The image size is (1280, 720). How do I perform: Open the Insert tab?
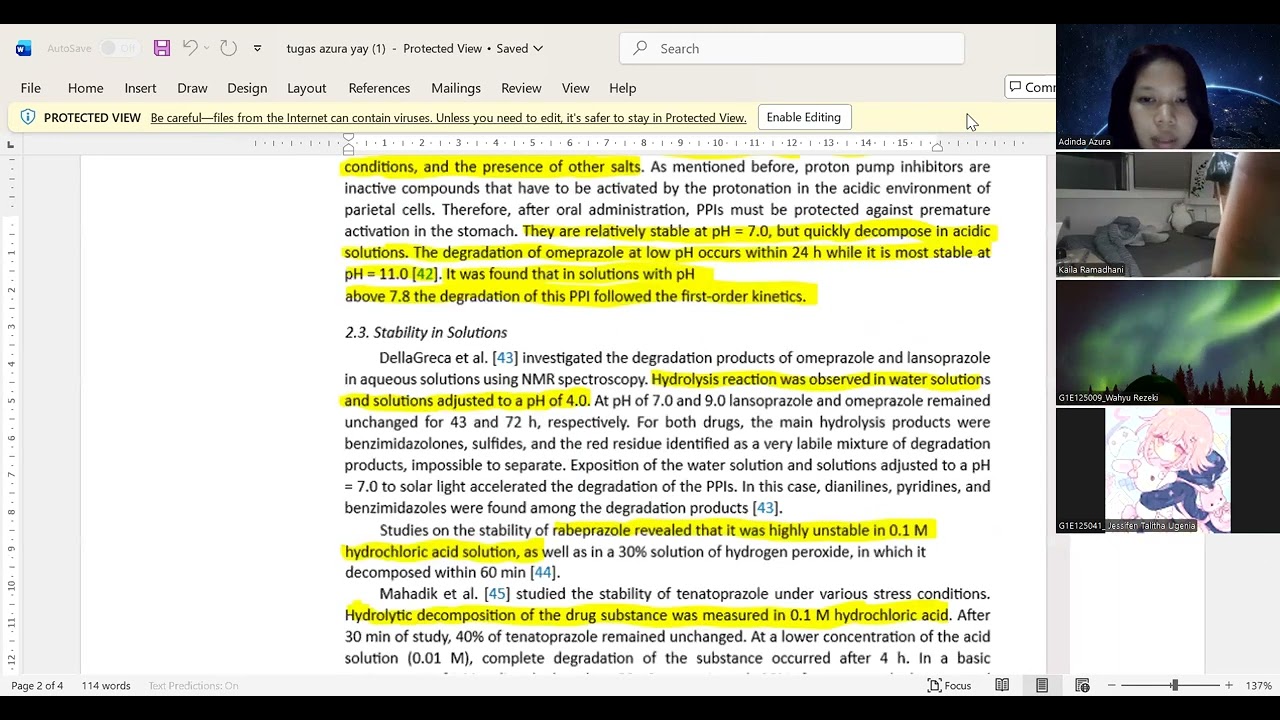141,88
